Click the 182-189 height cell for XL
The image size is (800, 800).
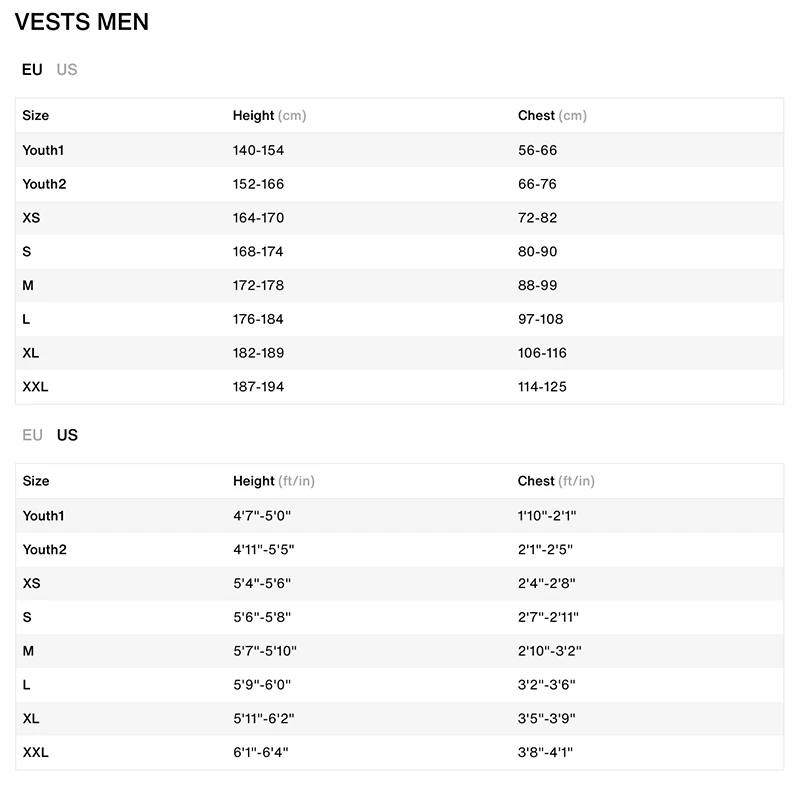click(x=258, y=353)
